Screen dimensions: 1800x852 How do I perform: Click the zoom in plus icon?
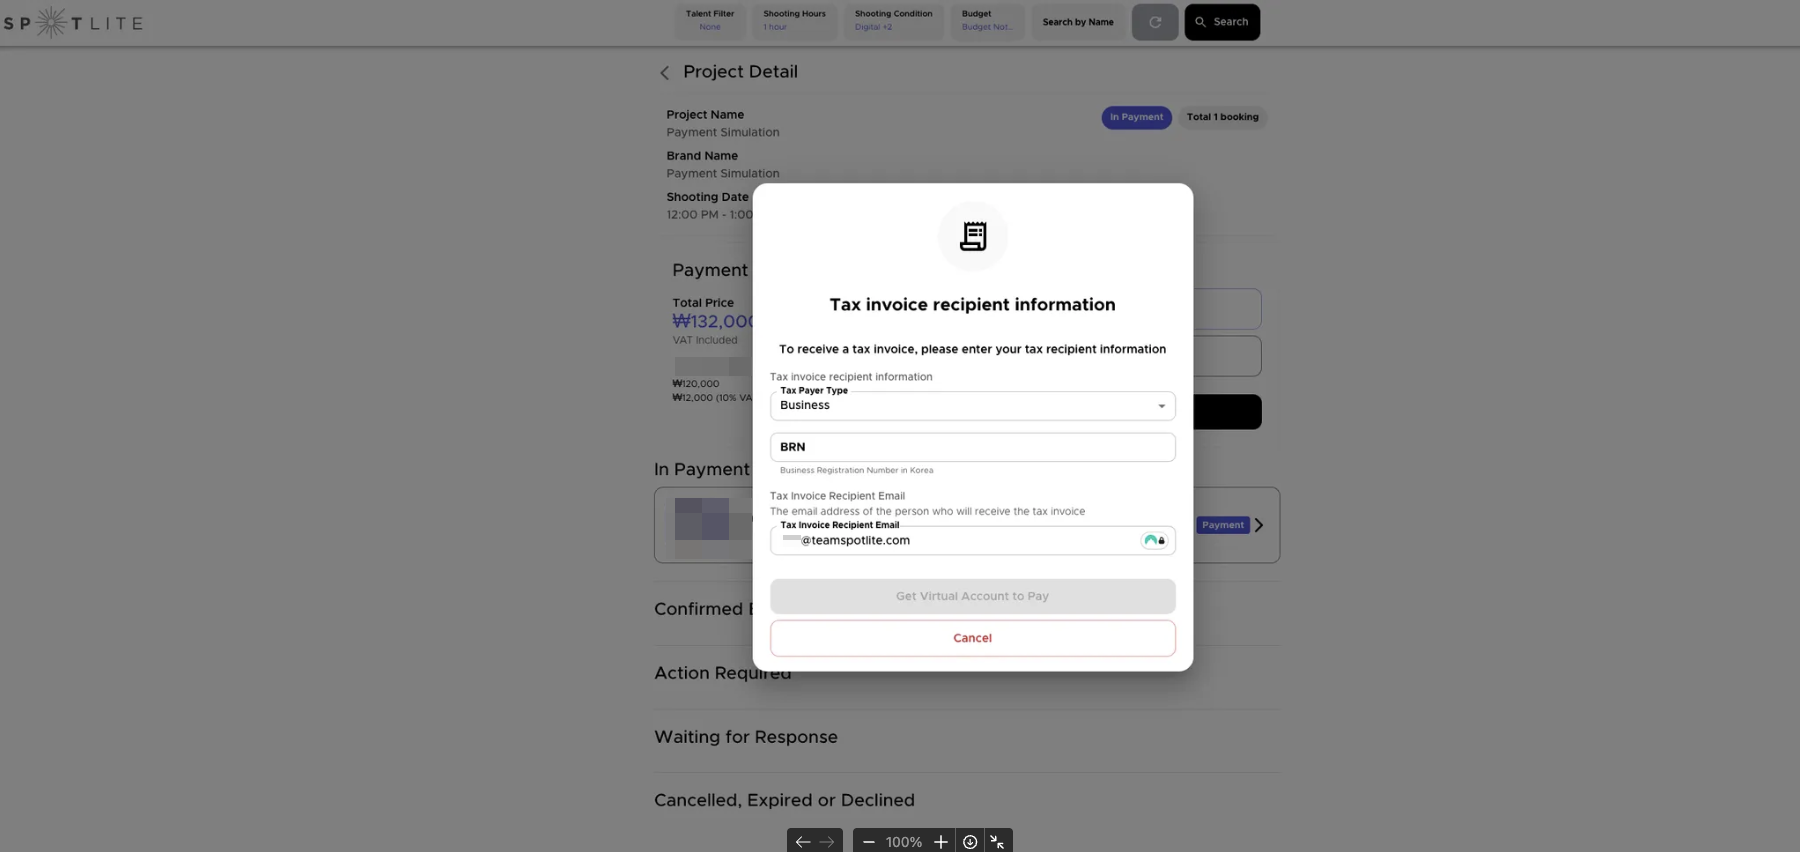click(x=940, y=842)
